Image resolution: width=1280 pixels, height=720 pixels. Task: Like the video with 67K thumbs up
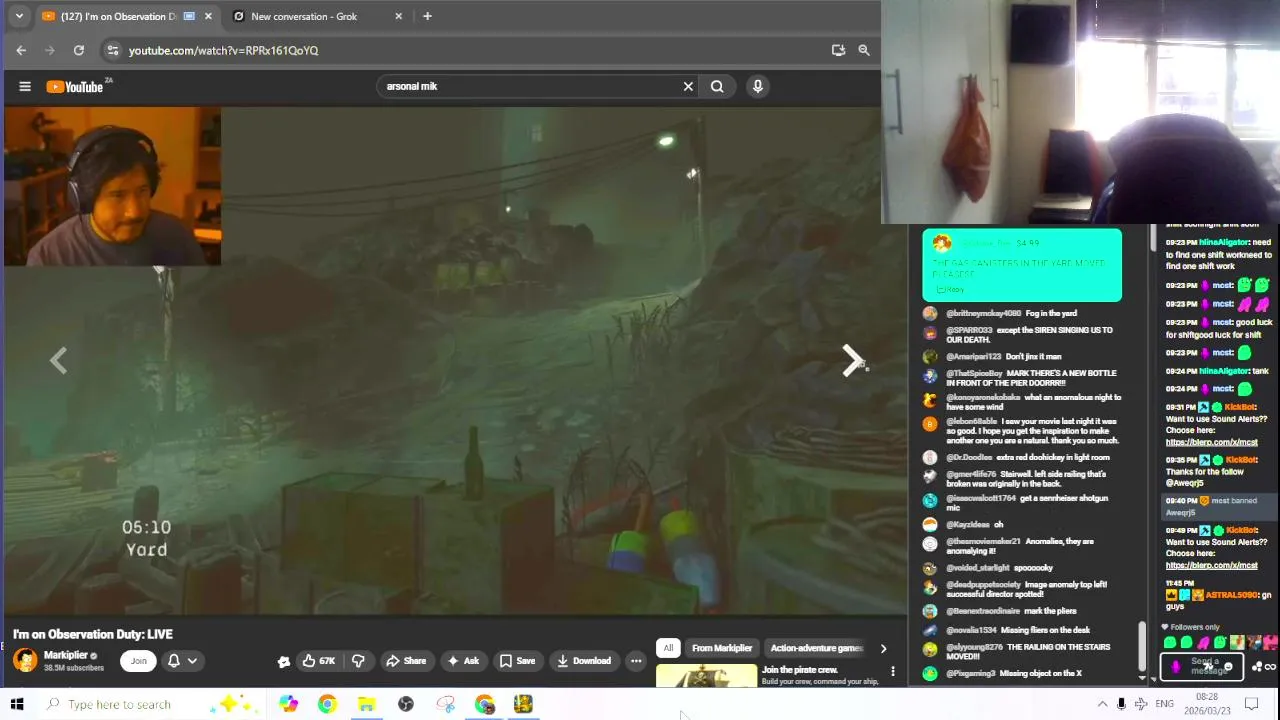(319, 661)
